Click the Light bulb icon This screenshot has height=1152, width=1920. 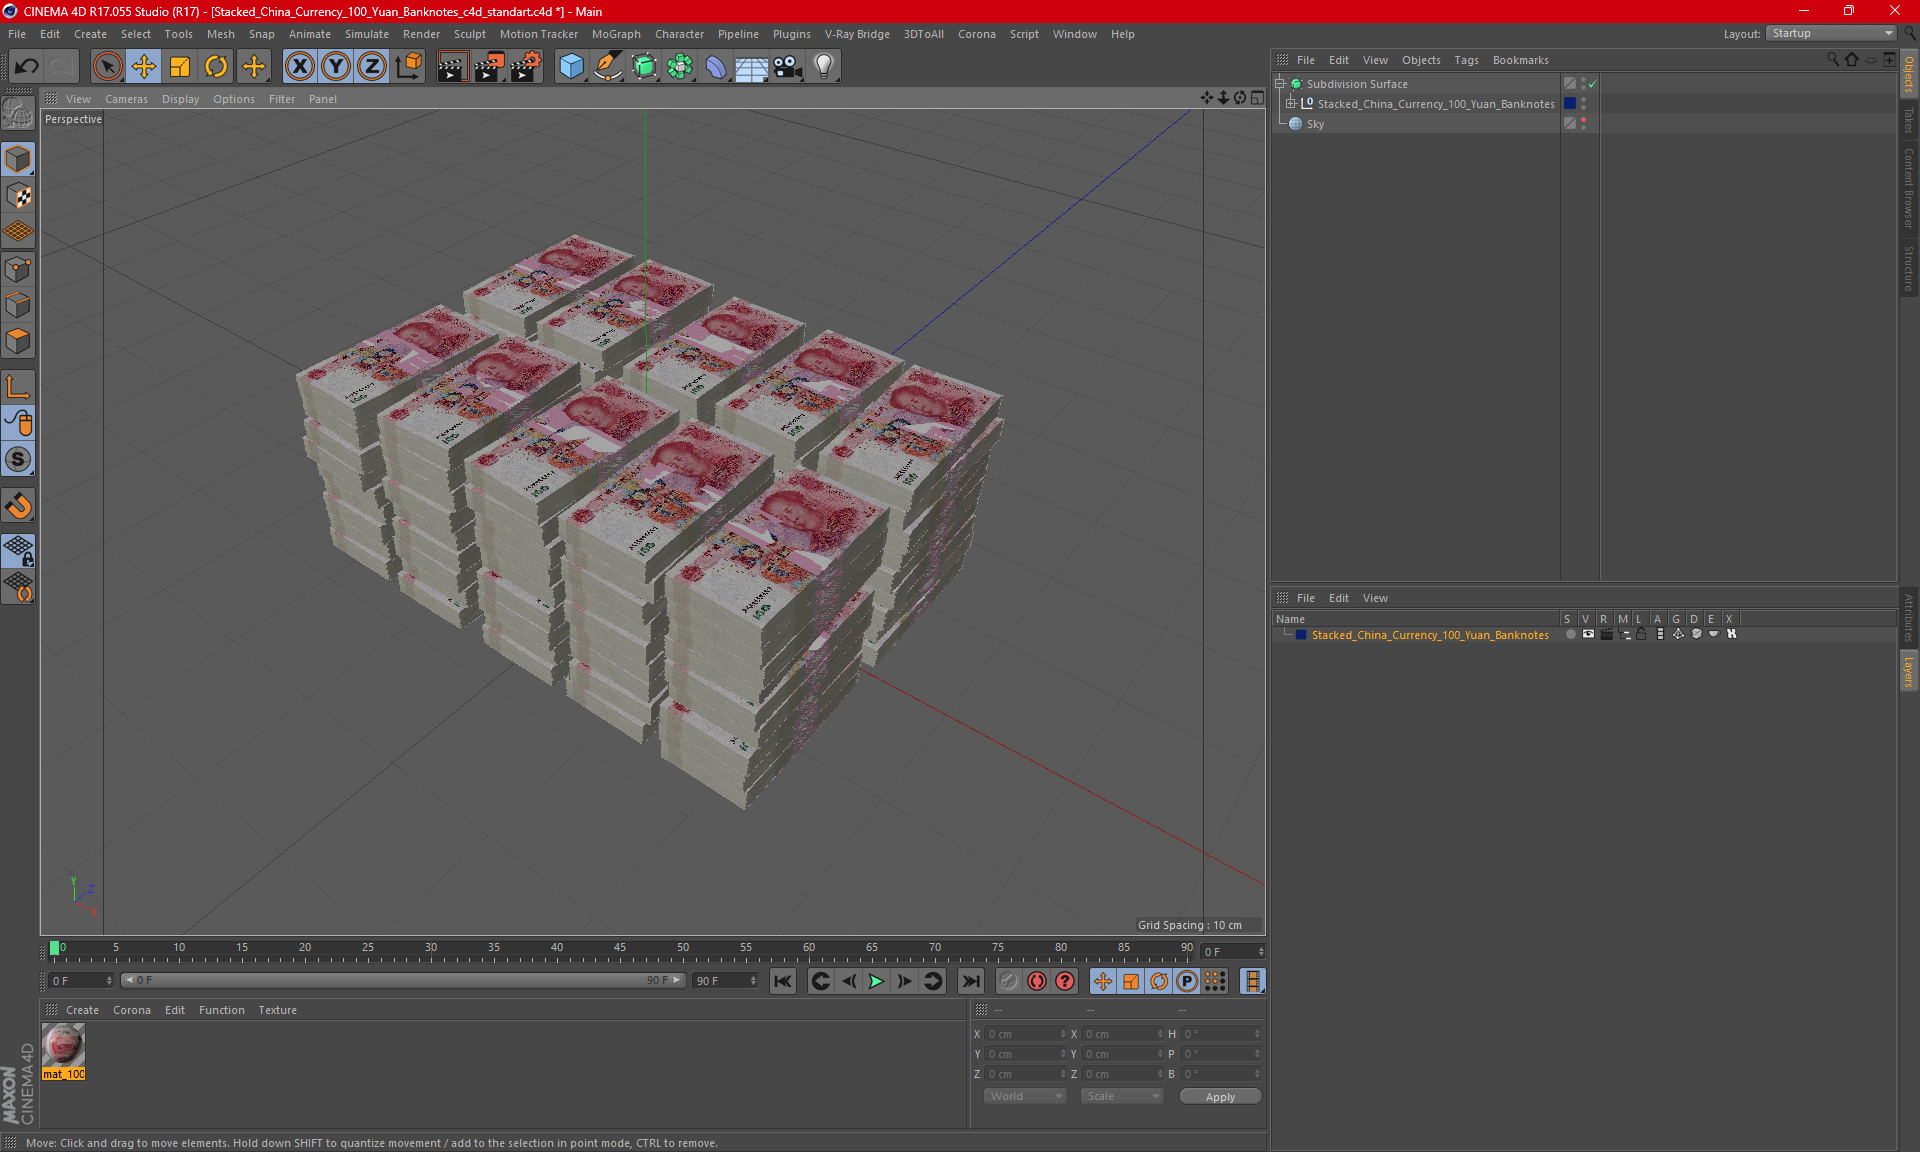823,67
